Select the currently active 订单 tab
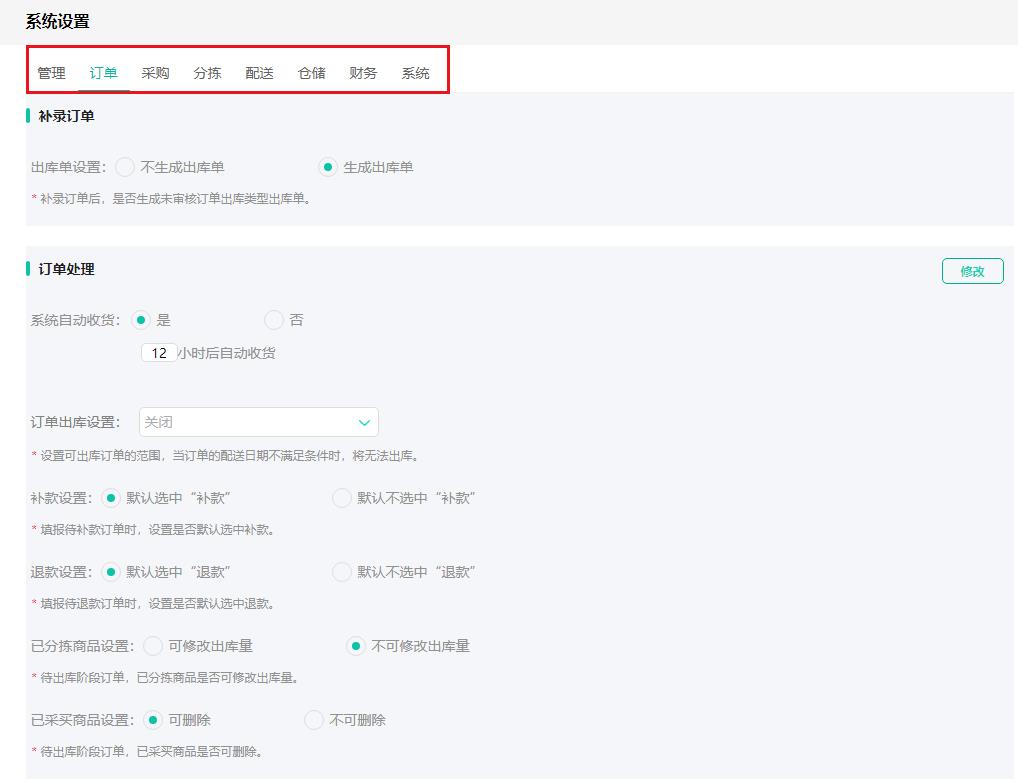Viewport: 1018px width, 781px height. click(103, 72)
